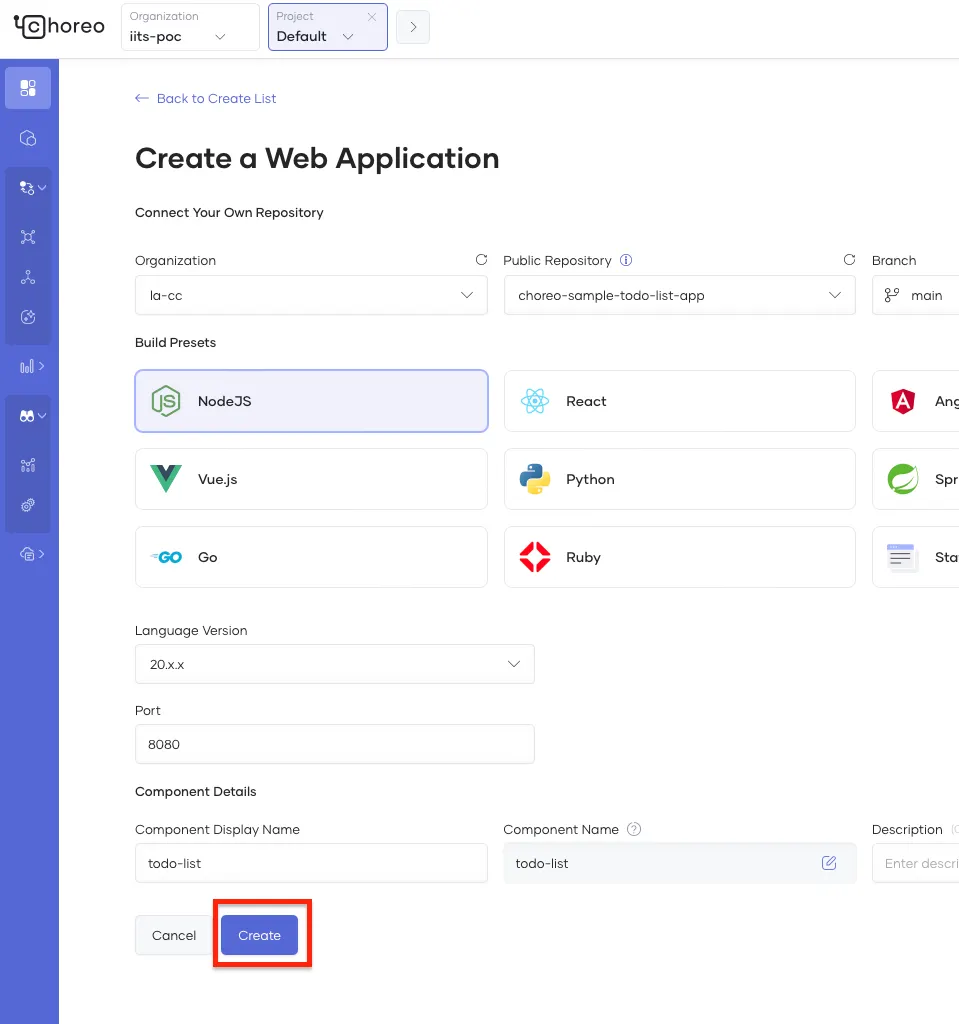Open the gear cog sidebar icon
This screenshot has height=1024, width=959.
tap(28, 505)
